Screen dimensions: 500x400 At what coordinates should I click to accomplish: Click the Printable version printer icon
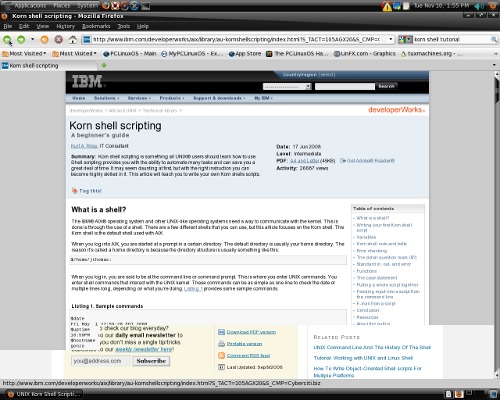[x=221, y=344]
